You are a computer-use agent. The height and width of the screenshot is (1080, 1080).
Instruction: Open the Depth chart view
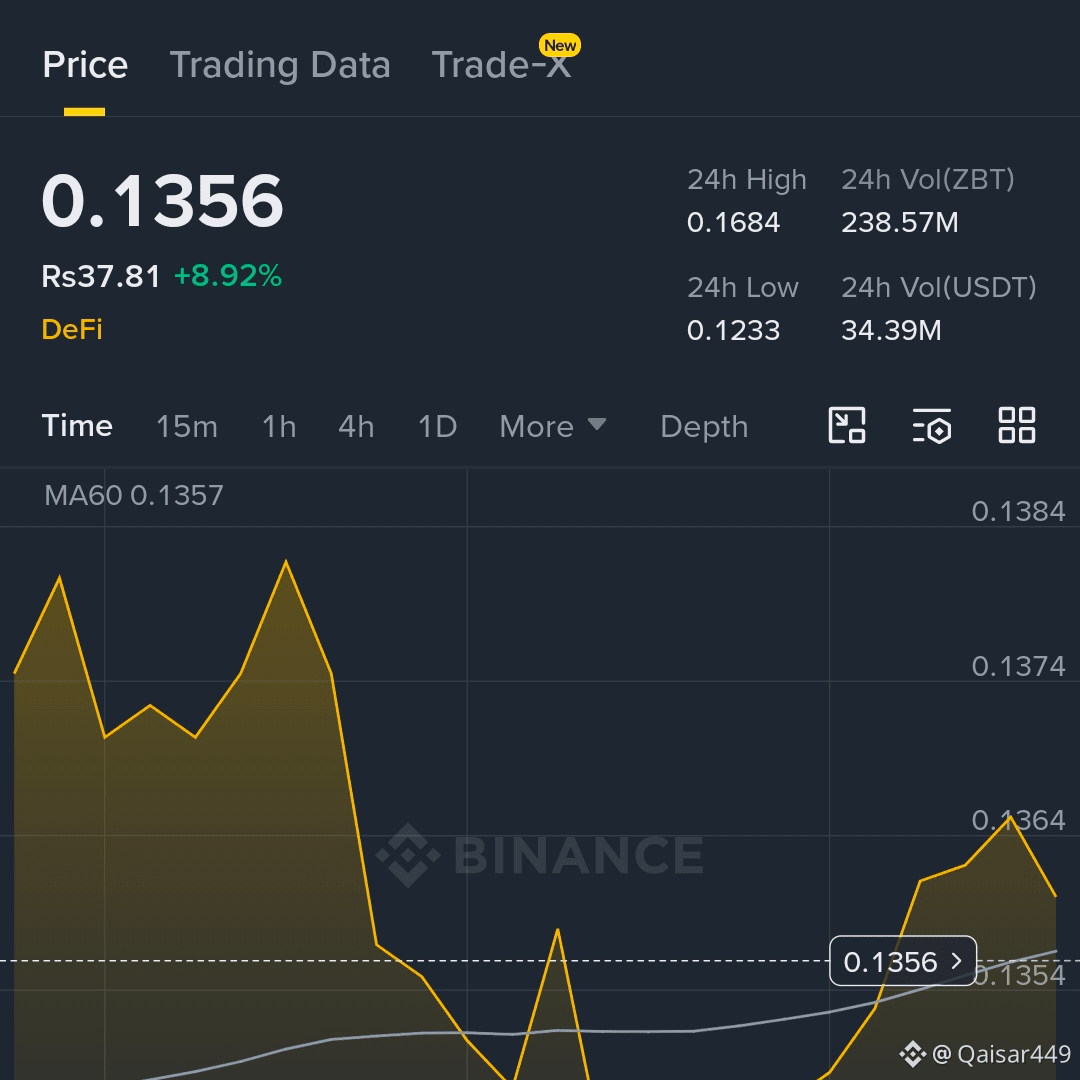pyautogui.click(x=704, y=426)
